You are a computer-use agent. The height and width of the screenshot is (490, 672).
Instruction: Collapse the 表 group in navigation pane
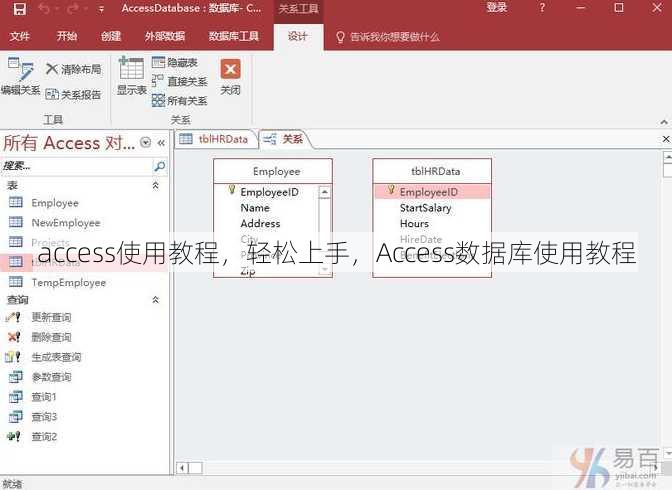click(x=156, y=185)
